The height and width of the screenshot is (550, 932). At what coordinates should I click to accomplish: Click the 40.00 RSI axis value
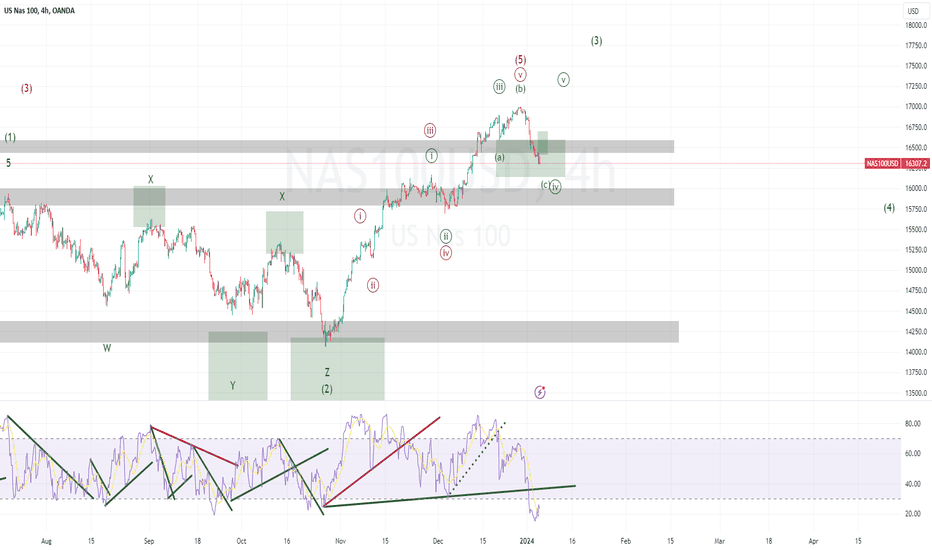pyautogui.click(x=912, y=484)
